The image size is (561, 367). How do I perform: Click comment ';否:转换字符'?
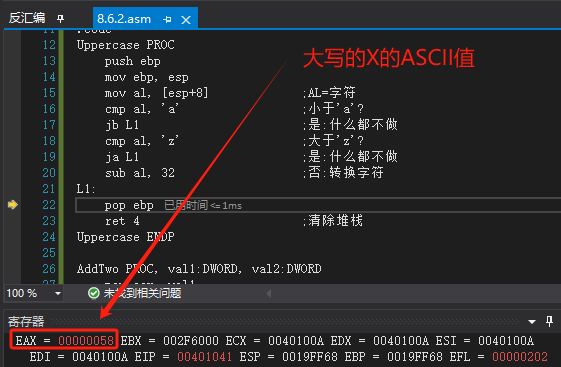[343, 173]
